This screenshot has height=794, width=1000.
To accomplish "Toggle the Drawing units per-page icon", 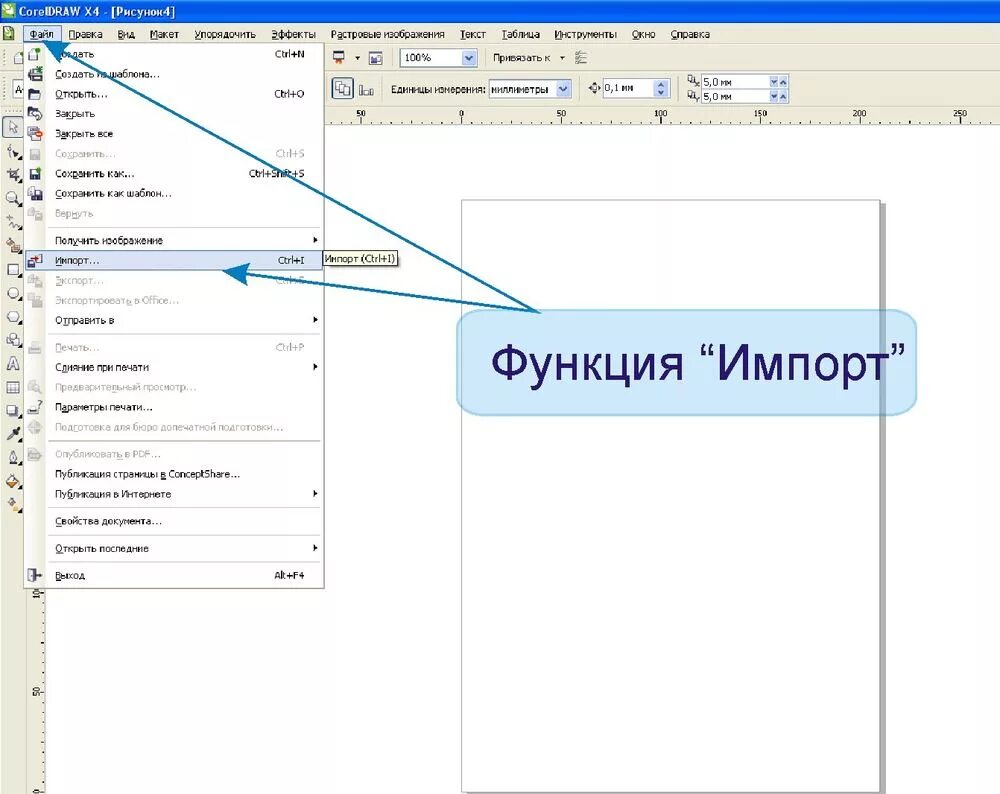I will pos(367,90).
